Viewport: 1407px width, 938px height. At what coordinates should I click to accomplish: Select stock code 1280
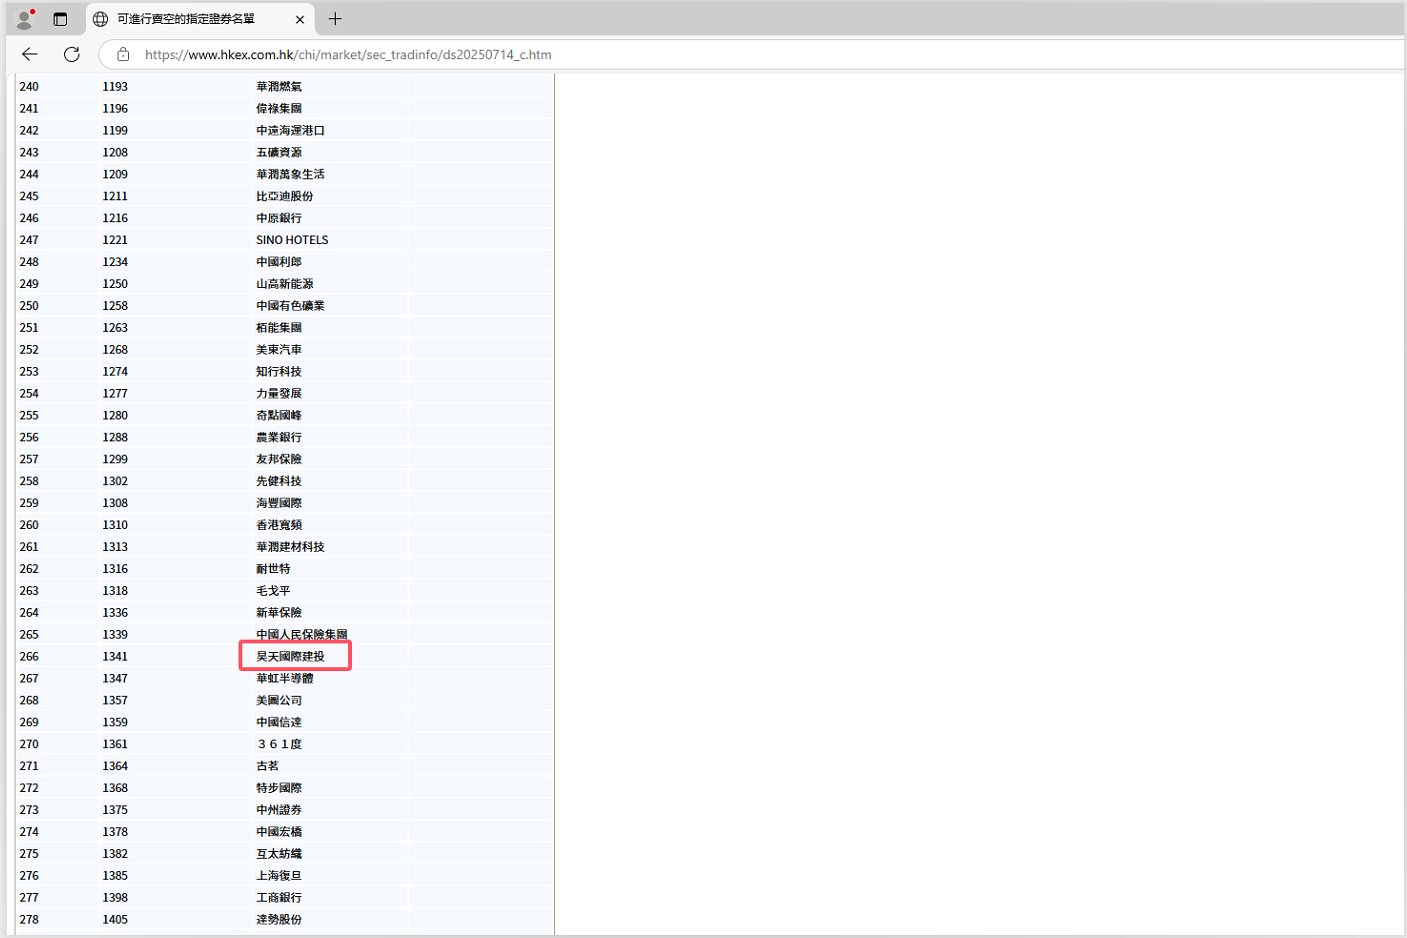click(x=115, y=416)
